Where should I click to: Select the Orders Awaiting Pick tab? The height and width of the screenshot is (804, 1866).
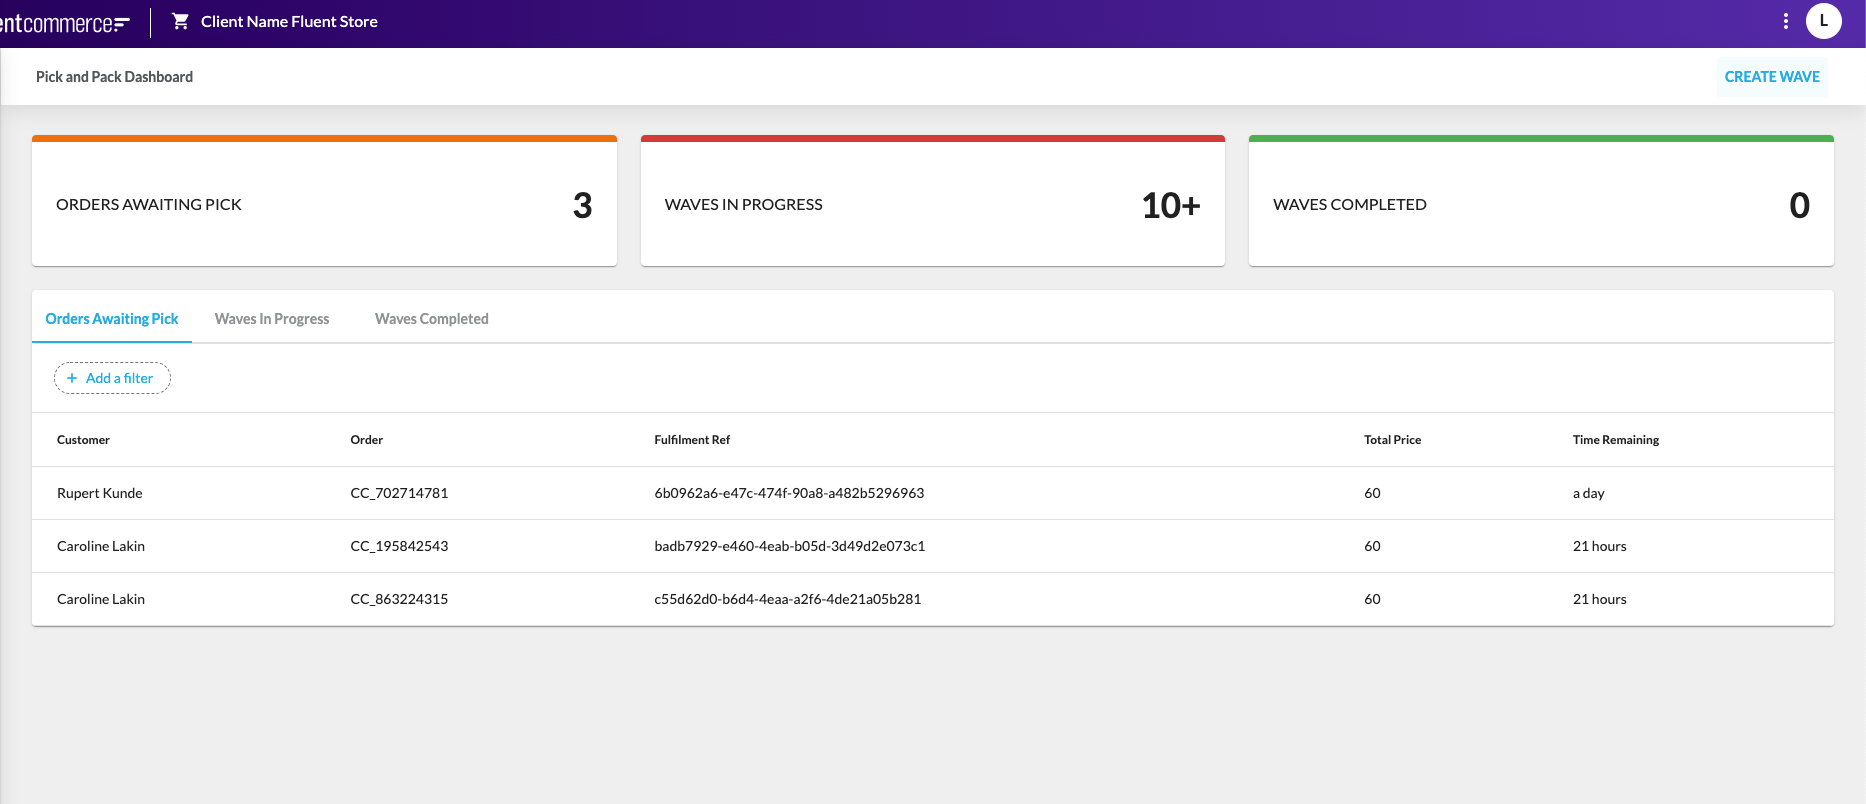pyautogui.click(x=112, y=319)
